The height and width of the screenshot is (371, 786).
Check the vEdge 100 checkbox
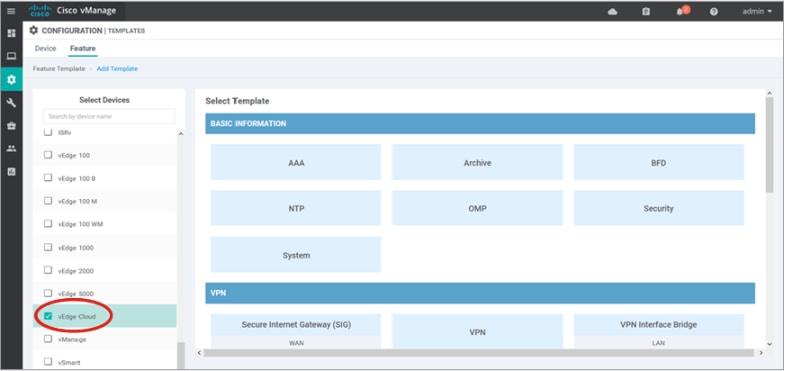[48, 155]
